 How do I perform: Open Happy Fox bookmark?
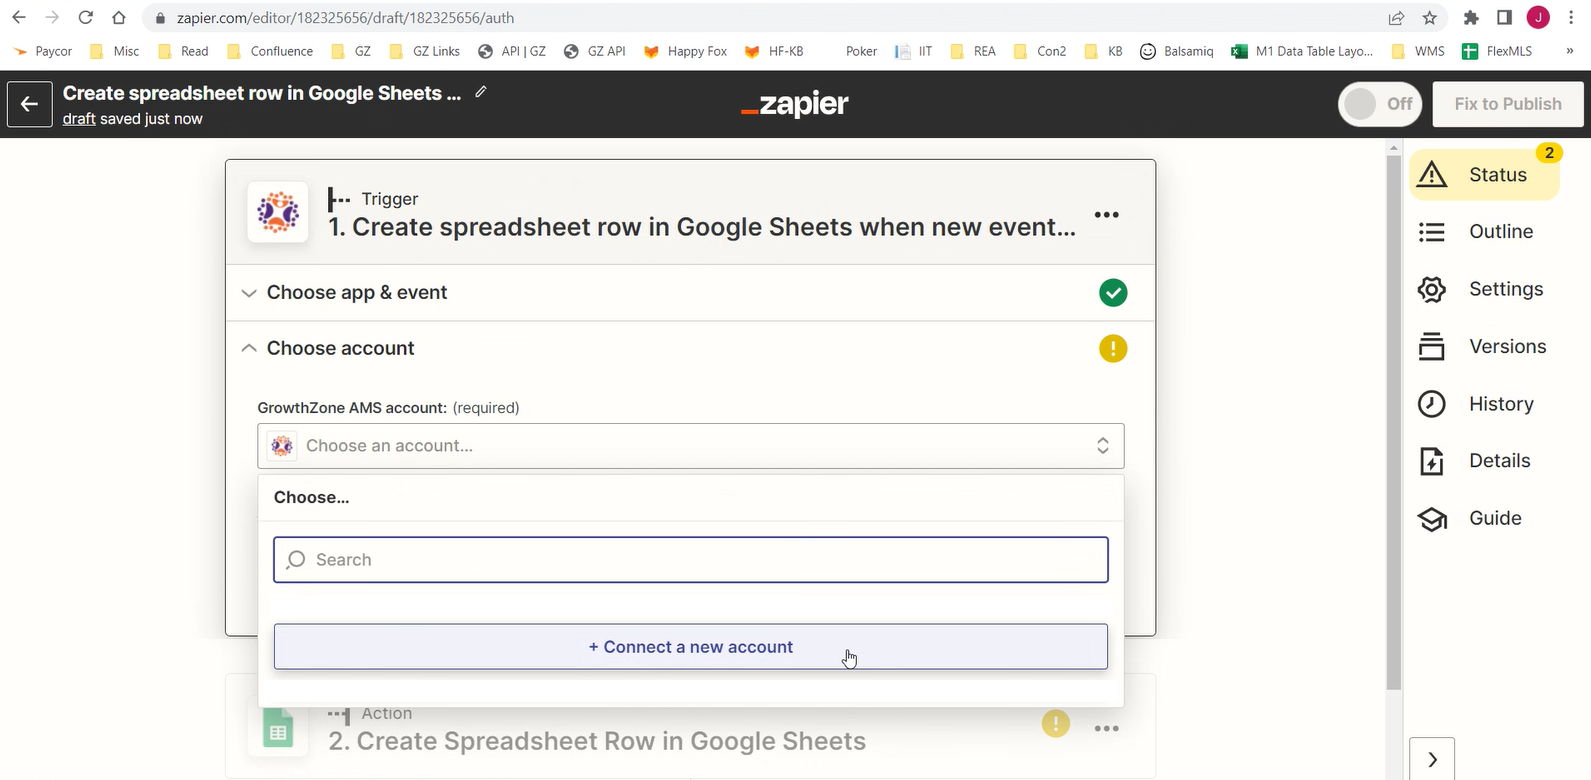(685, 51)
